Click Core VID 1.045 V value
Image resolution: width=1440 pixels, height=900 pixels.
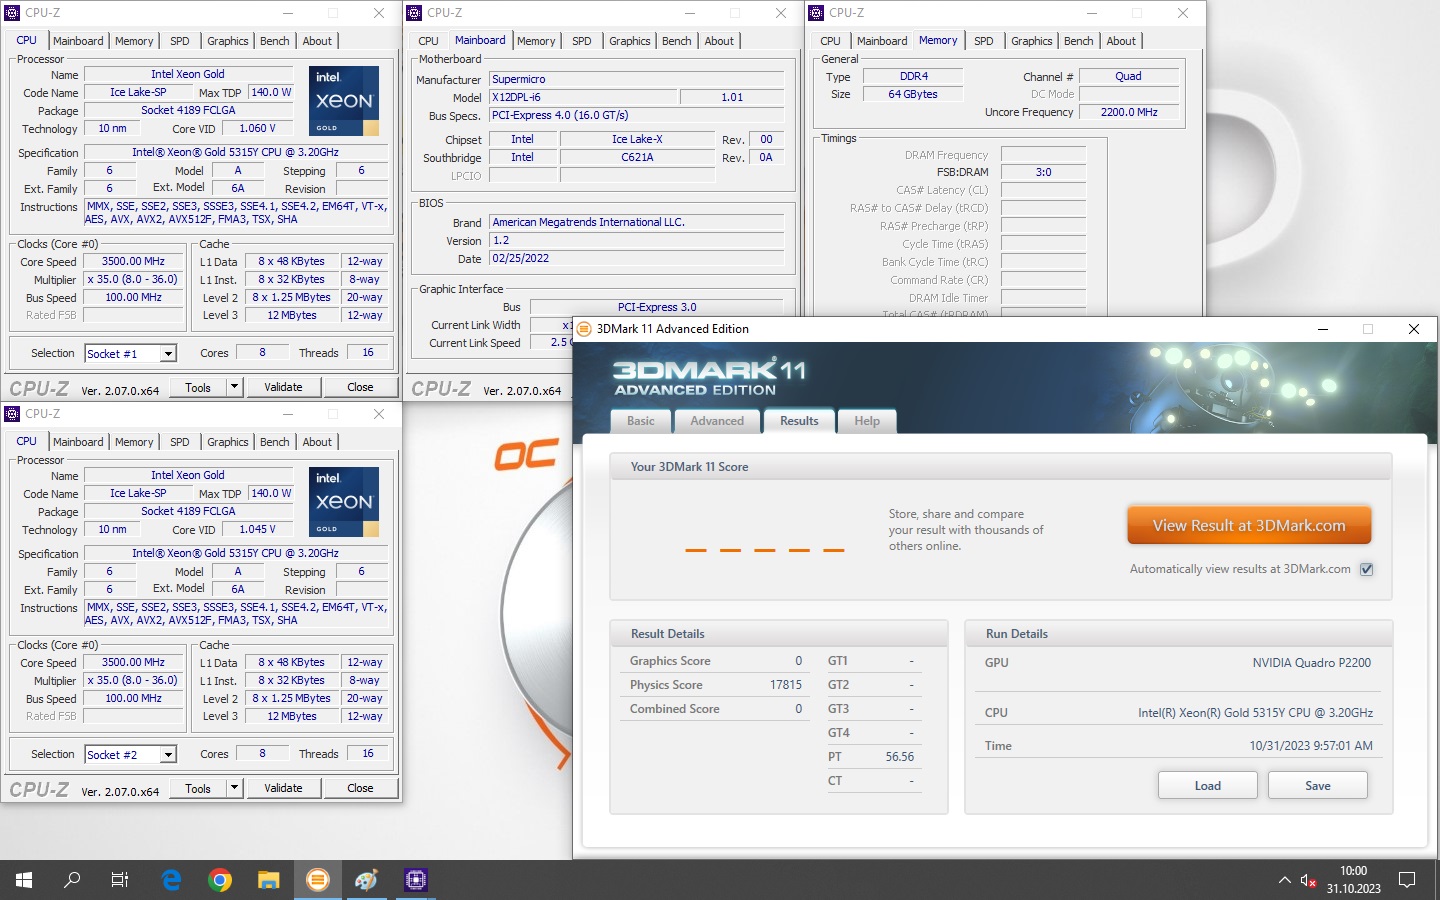click(x=258, y=529)
